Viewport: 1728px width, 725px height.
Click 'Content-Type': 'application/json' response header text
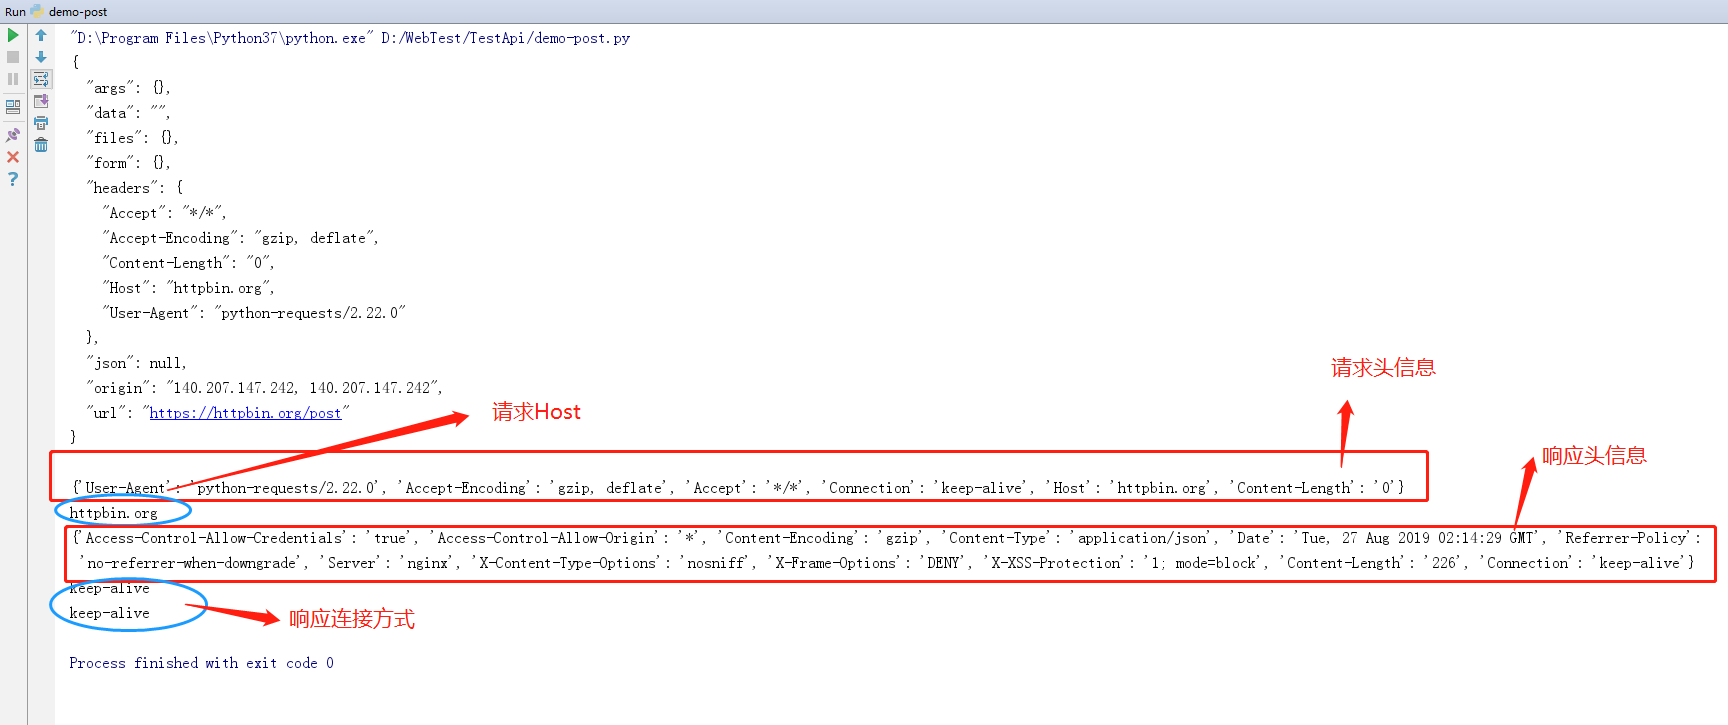pyautogui.click(x=1077, y=538)
